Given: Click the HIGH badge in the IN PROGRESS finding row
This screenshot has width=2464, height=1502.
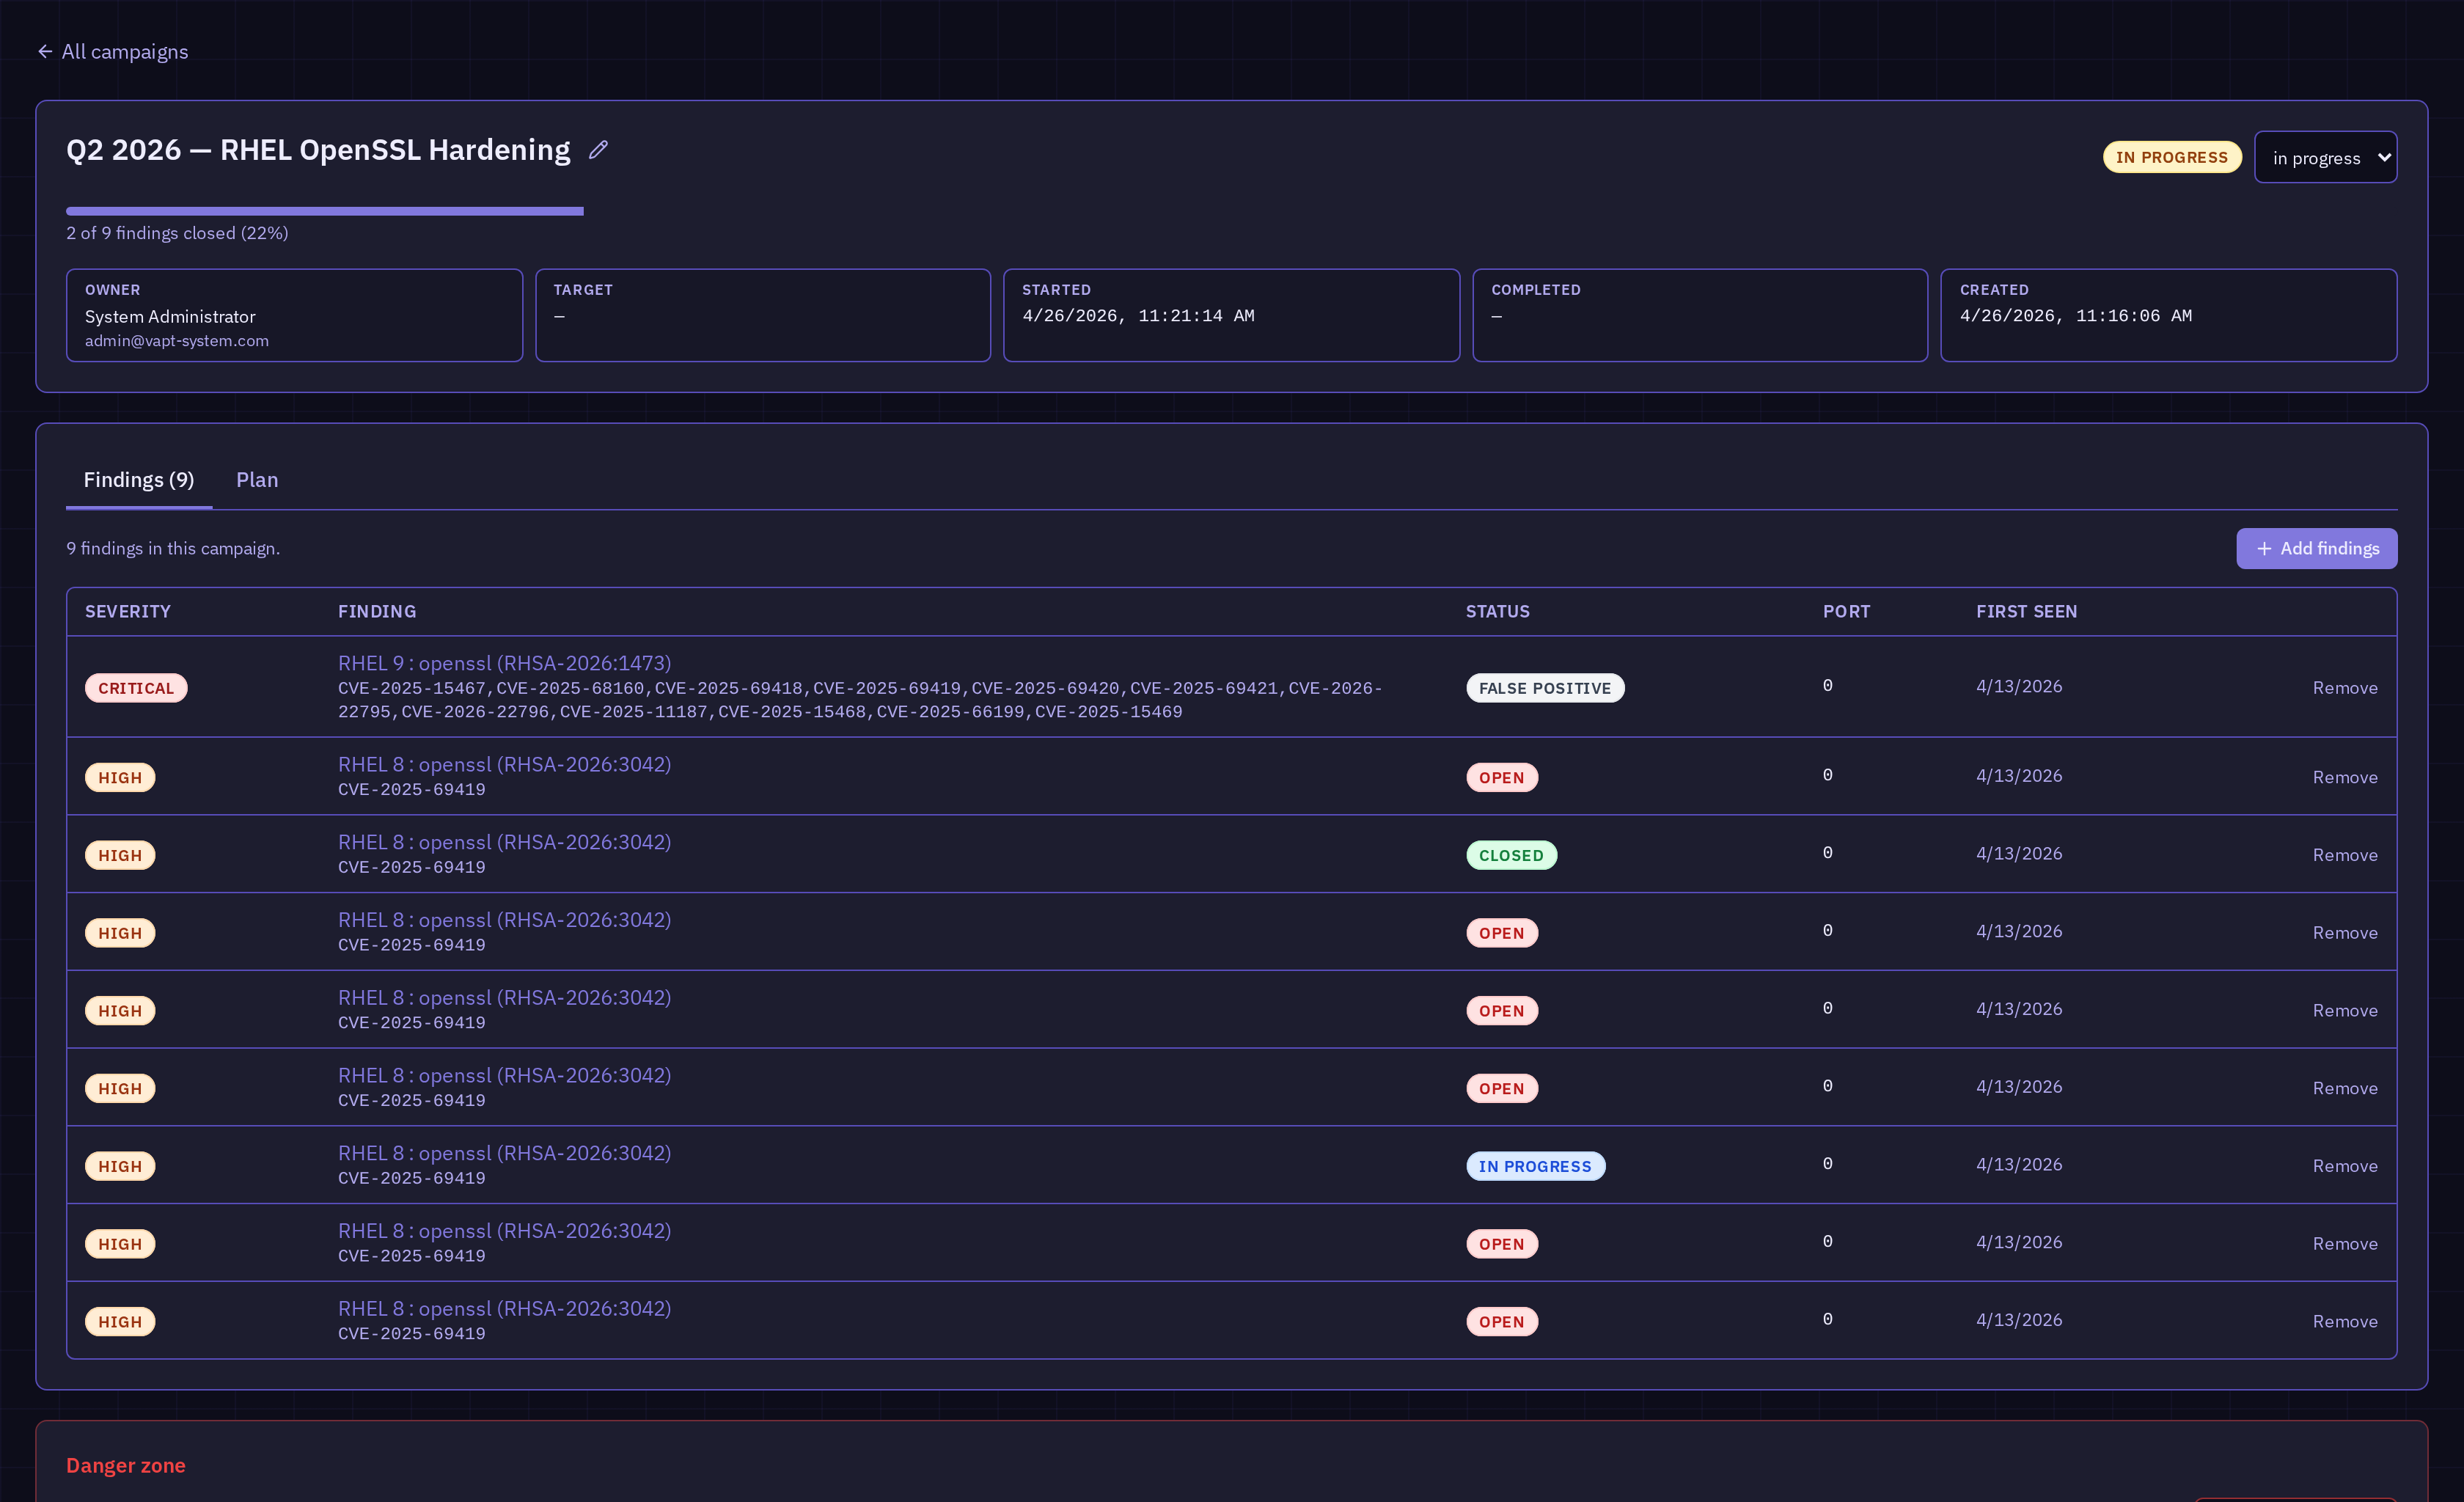Looking at the screenshot, I should (x=120, y=1166).
